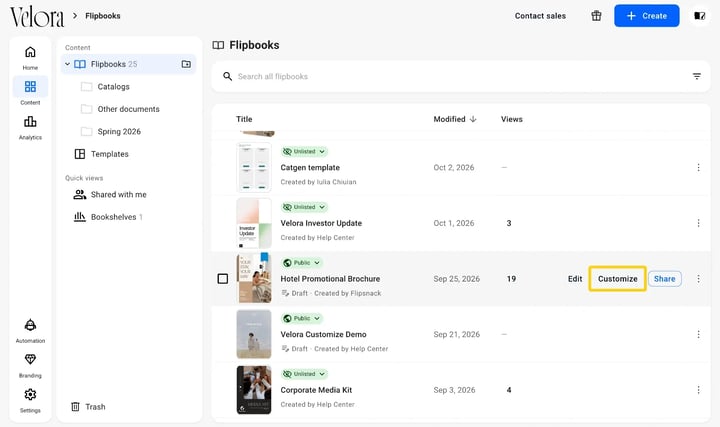Click the Flipbooks book icon in page heading

(x=218, y=45)
